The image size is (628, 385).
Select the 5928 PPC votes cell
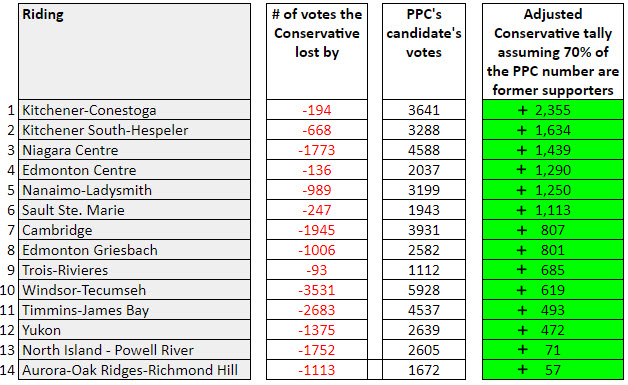coord(424,290)
